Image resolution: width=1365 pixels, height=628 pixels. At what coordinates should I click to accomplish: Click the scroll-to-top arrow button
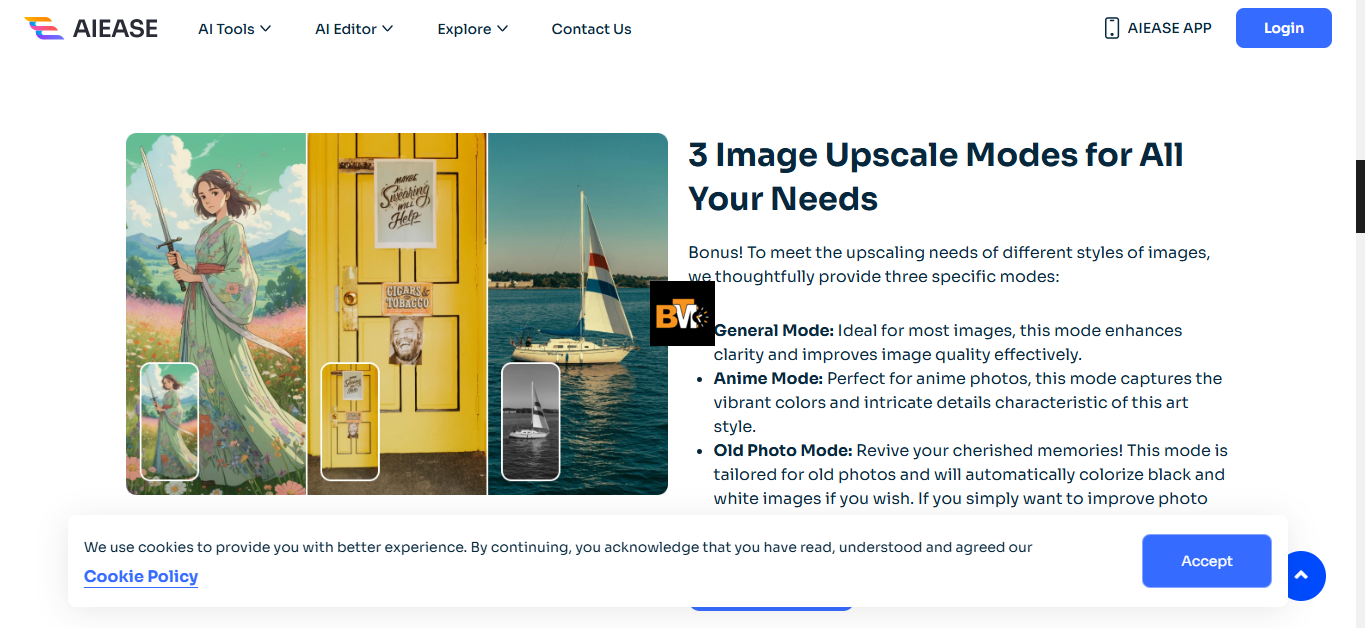(1301, 575)
